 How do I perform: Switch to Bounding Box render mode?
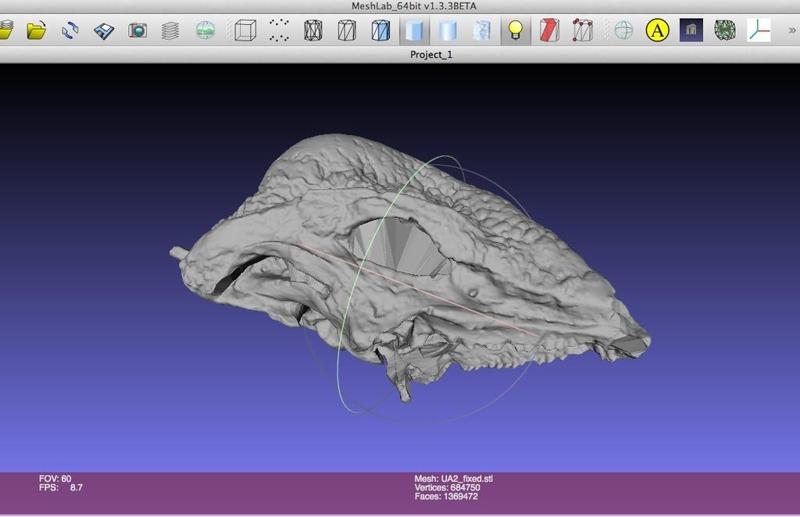point(245,31)
